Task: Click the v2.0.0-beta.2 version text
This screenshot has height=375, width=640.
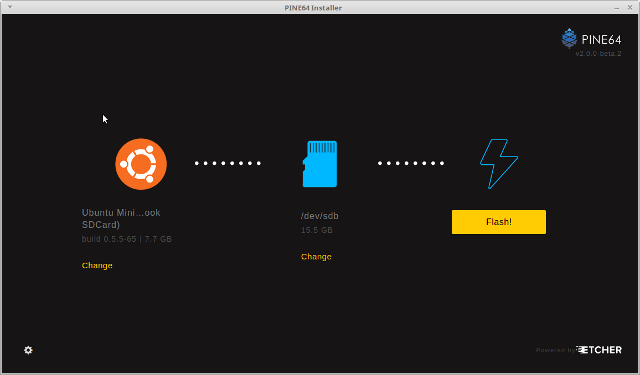Action: tap(598, 53)
